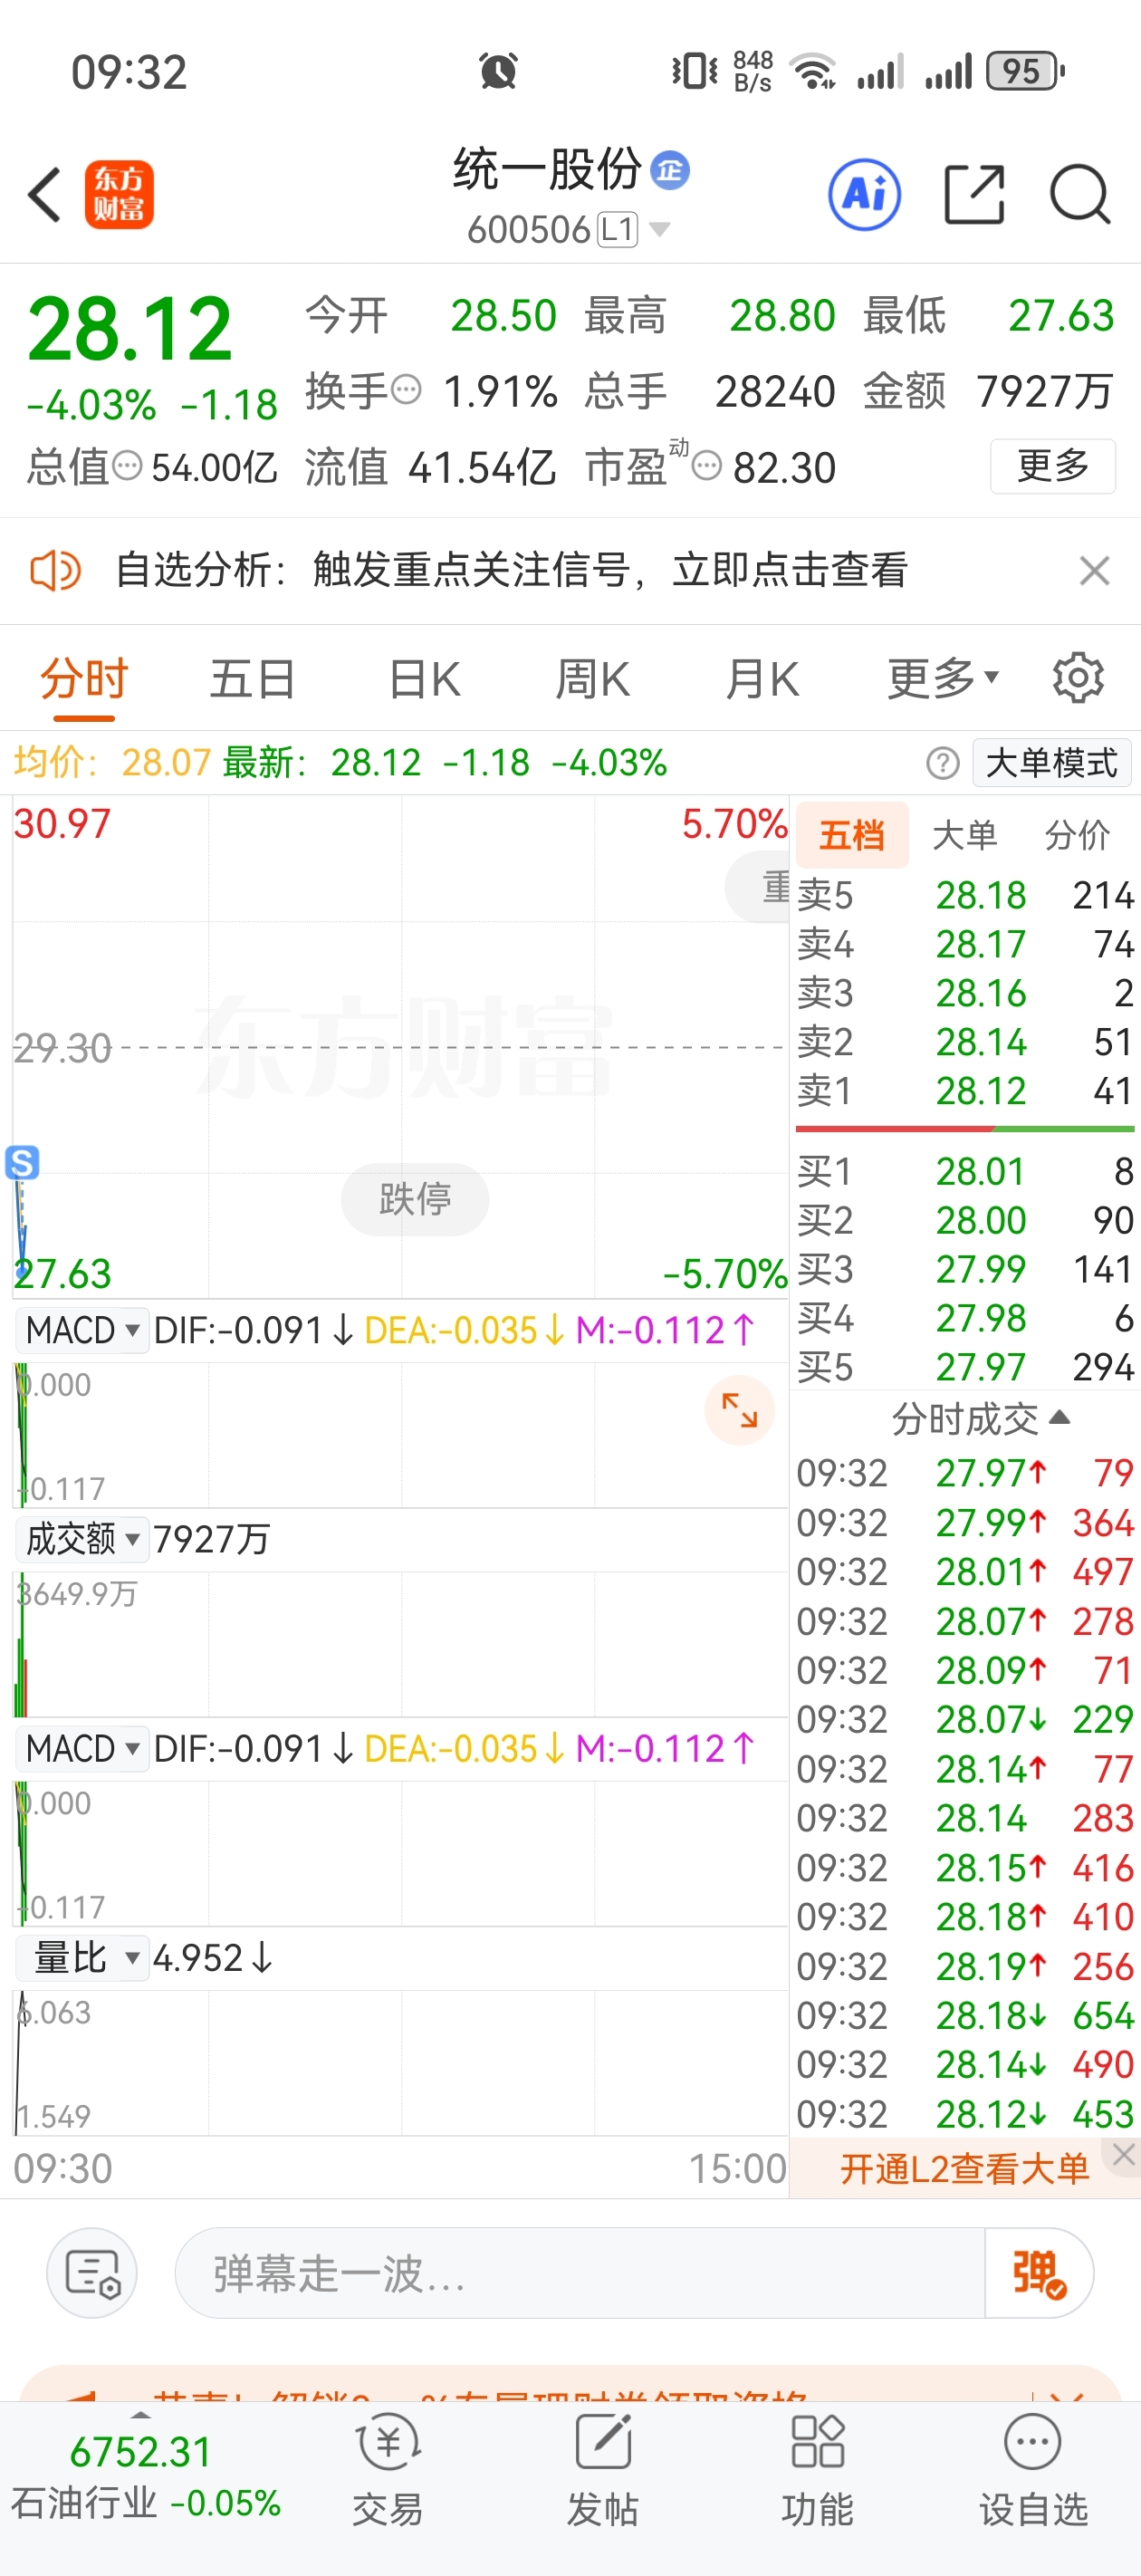Open 功能 functions icon
The image size is (1141, 2576).
point(818,2469)
